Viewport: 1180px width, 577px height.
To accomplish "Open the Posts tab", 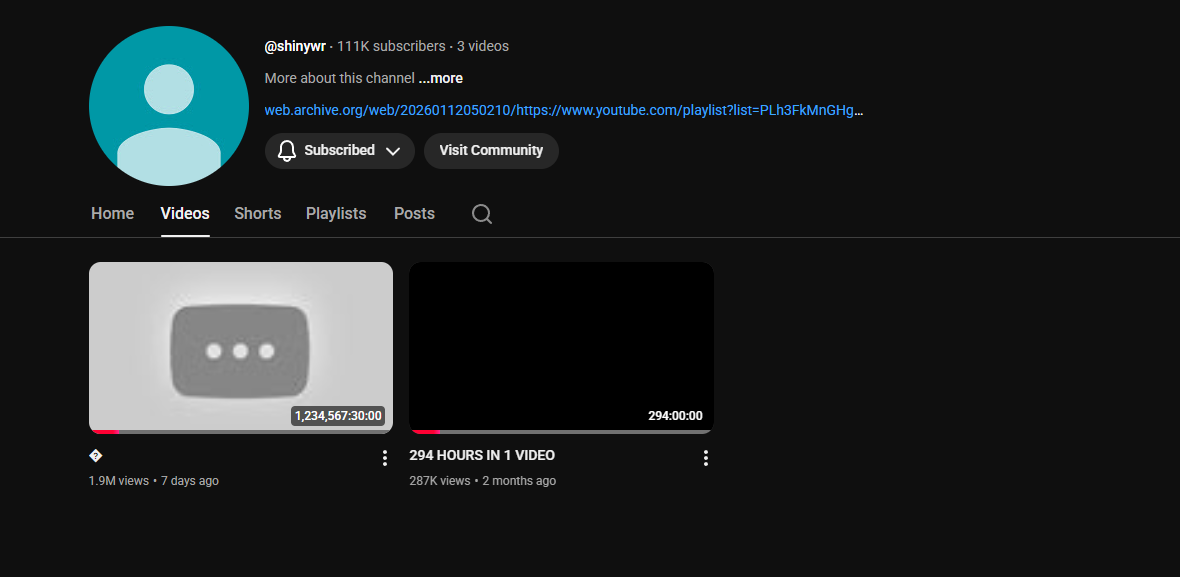I will click(x=414, y=214).
